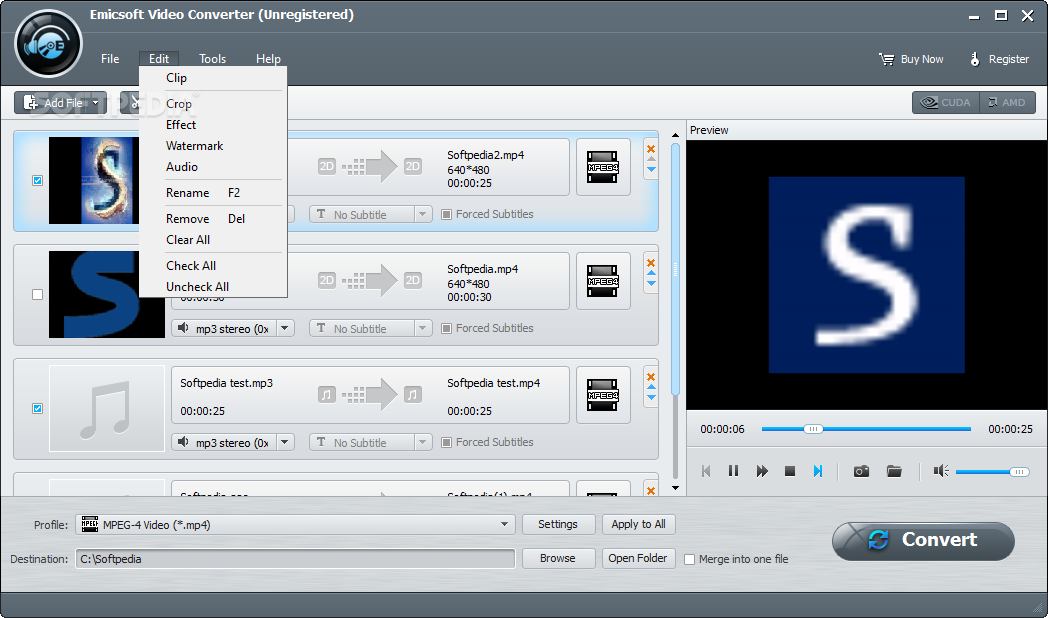This screenshot has height=618, width=1048.
Task: Click MPEG4 format icon for Softpedia test.mp4
Action: point(603,395)
